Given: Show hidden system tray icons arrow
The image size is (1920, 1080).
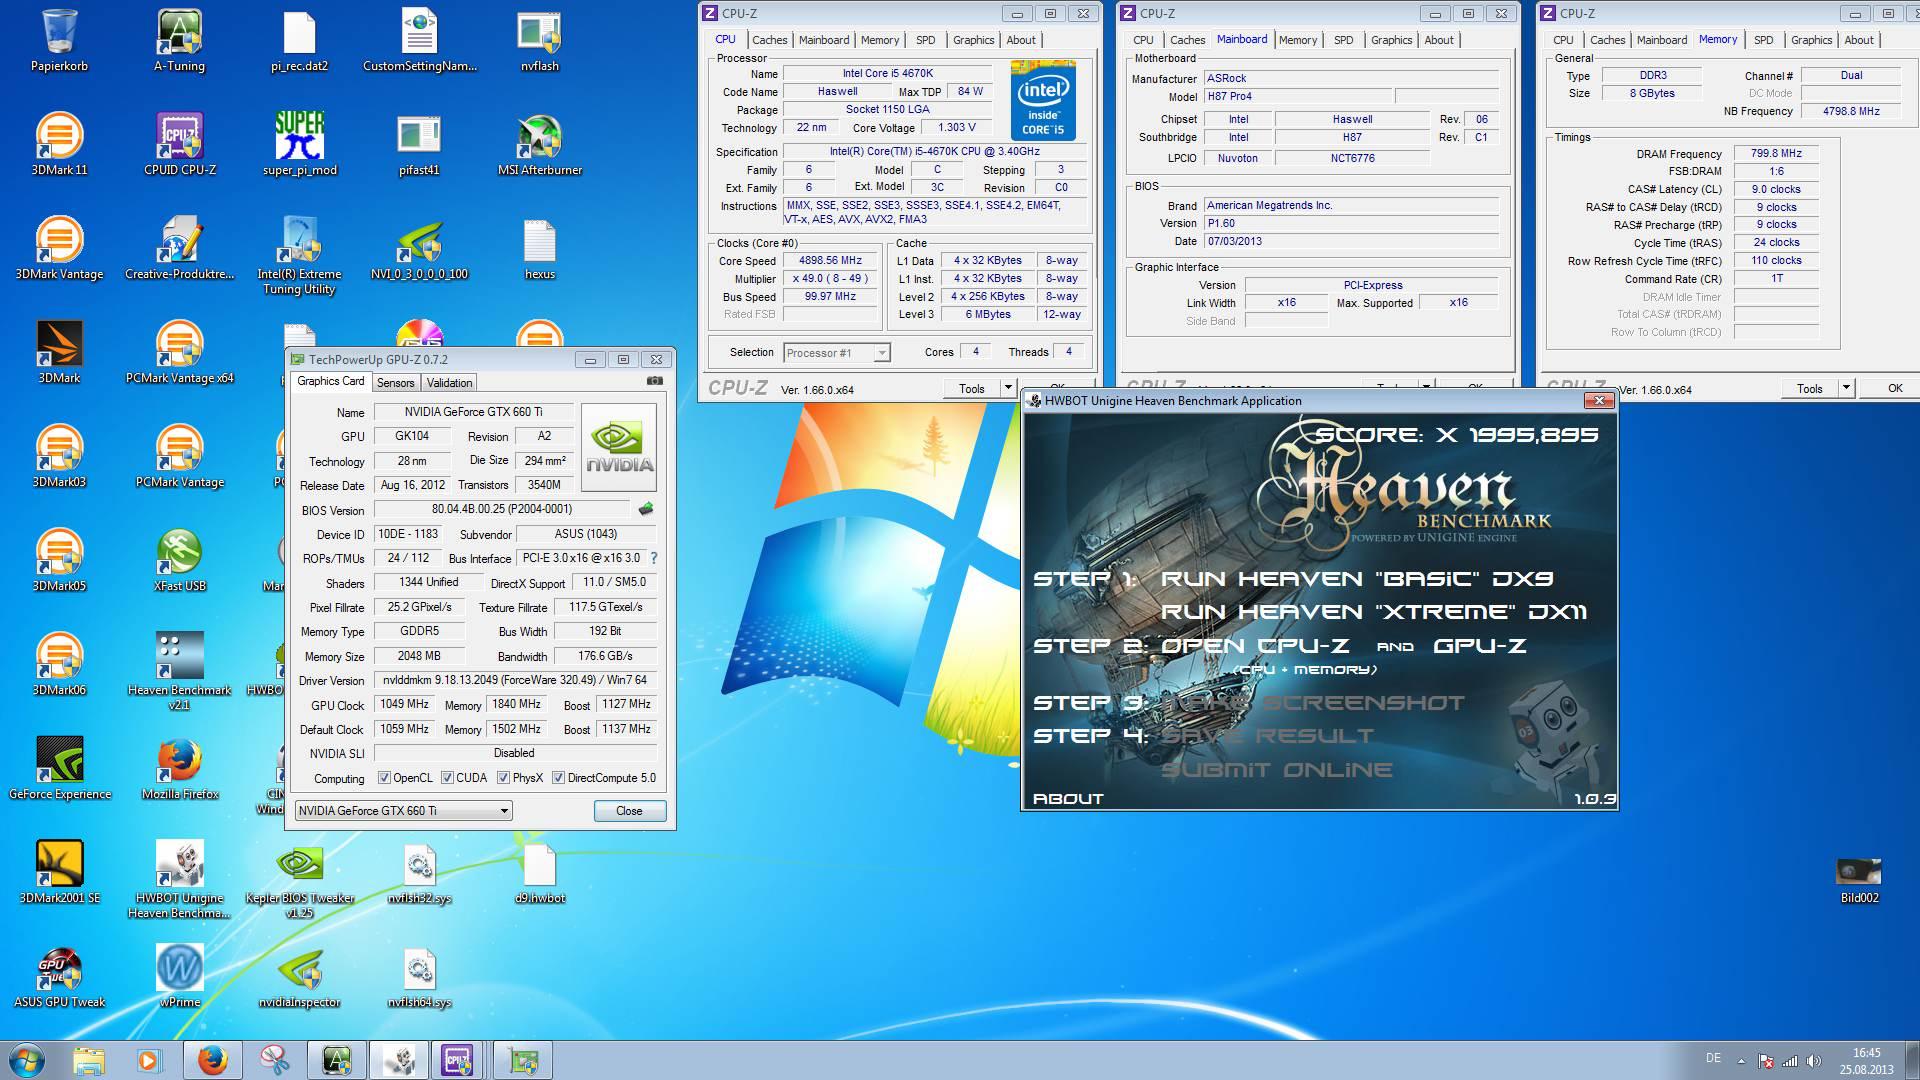Looking at the screenshot, I should pyautogui.click(x=1741, y=1061).
